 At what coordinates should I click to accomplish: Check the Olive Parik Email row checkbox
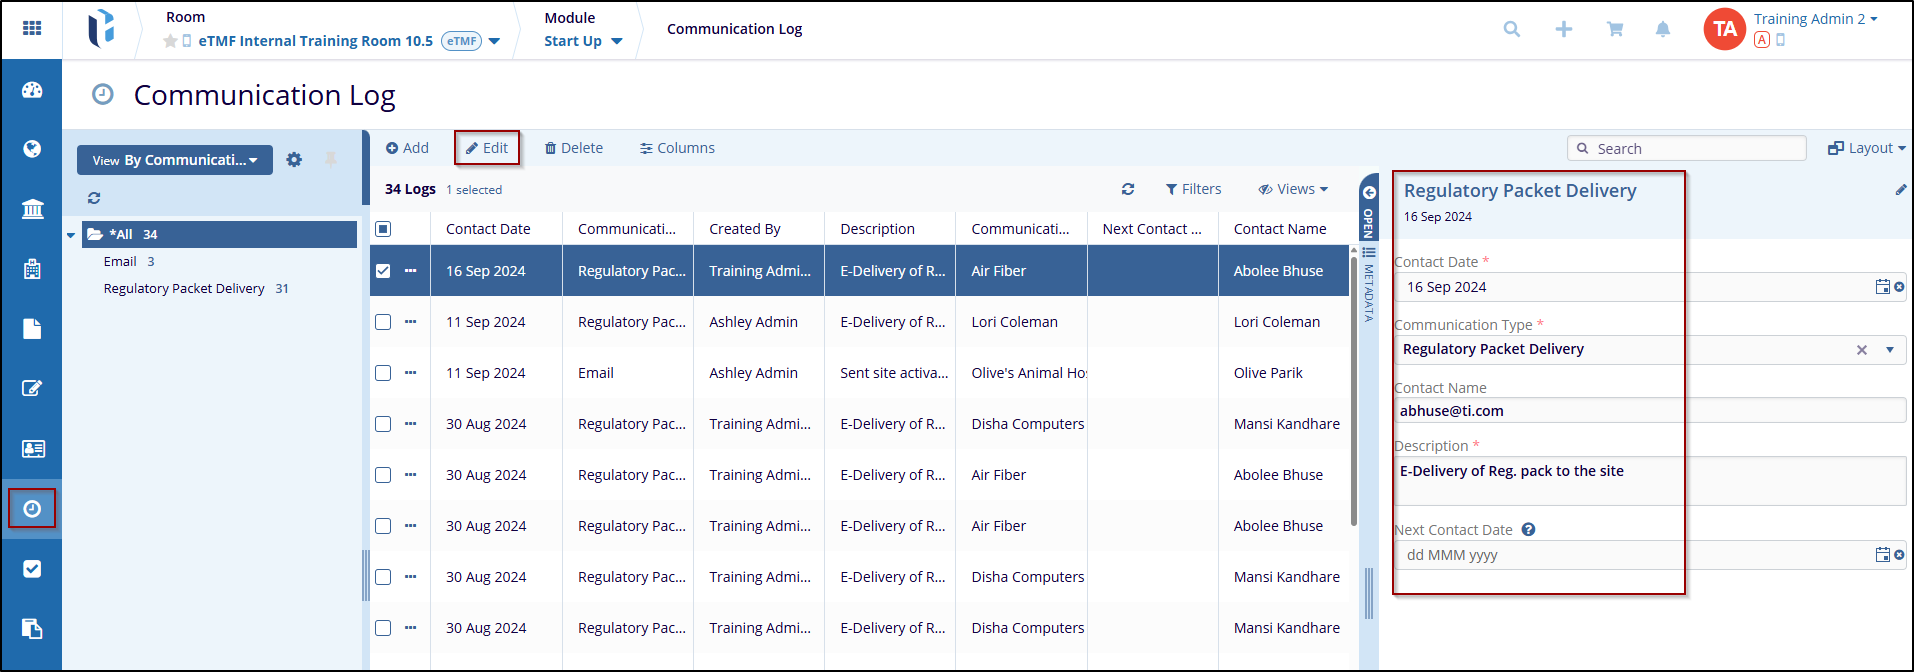pos(383,373)
